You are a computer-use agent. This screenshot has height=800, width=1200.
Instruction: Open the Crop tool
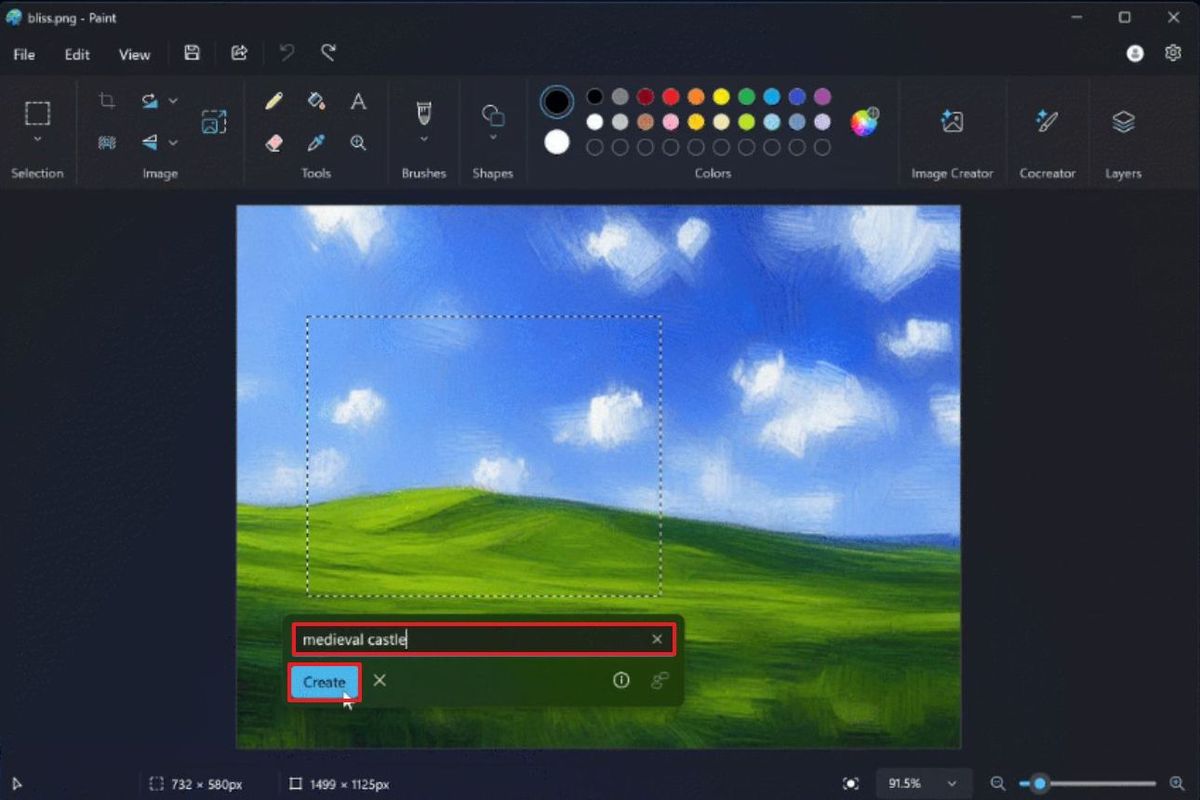pyautogui.click(x=107, y=100)
